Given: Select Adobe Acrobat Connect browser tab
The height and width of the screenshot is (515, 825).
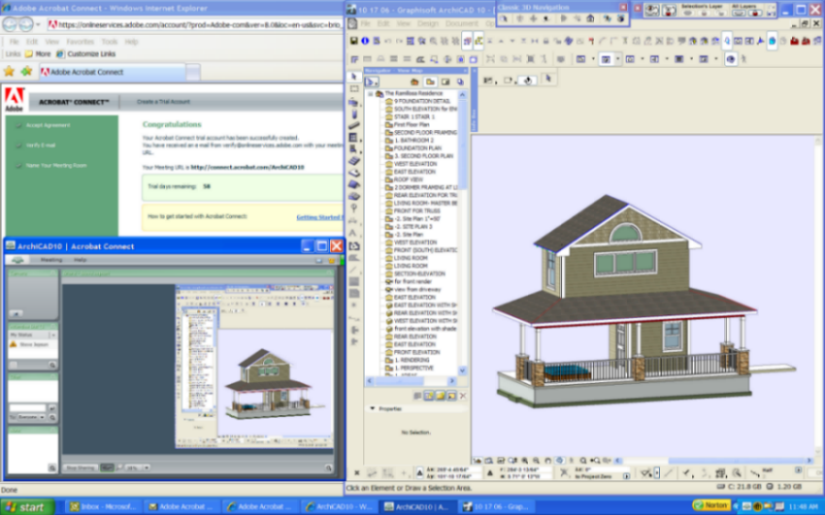Looking at the screenshot, I should click(113, 72).
